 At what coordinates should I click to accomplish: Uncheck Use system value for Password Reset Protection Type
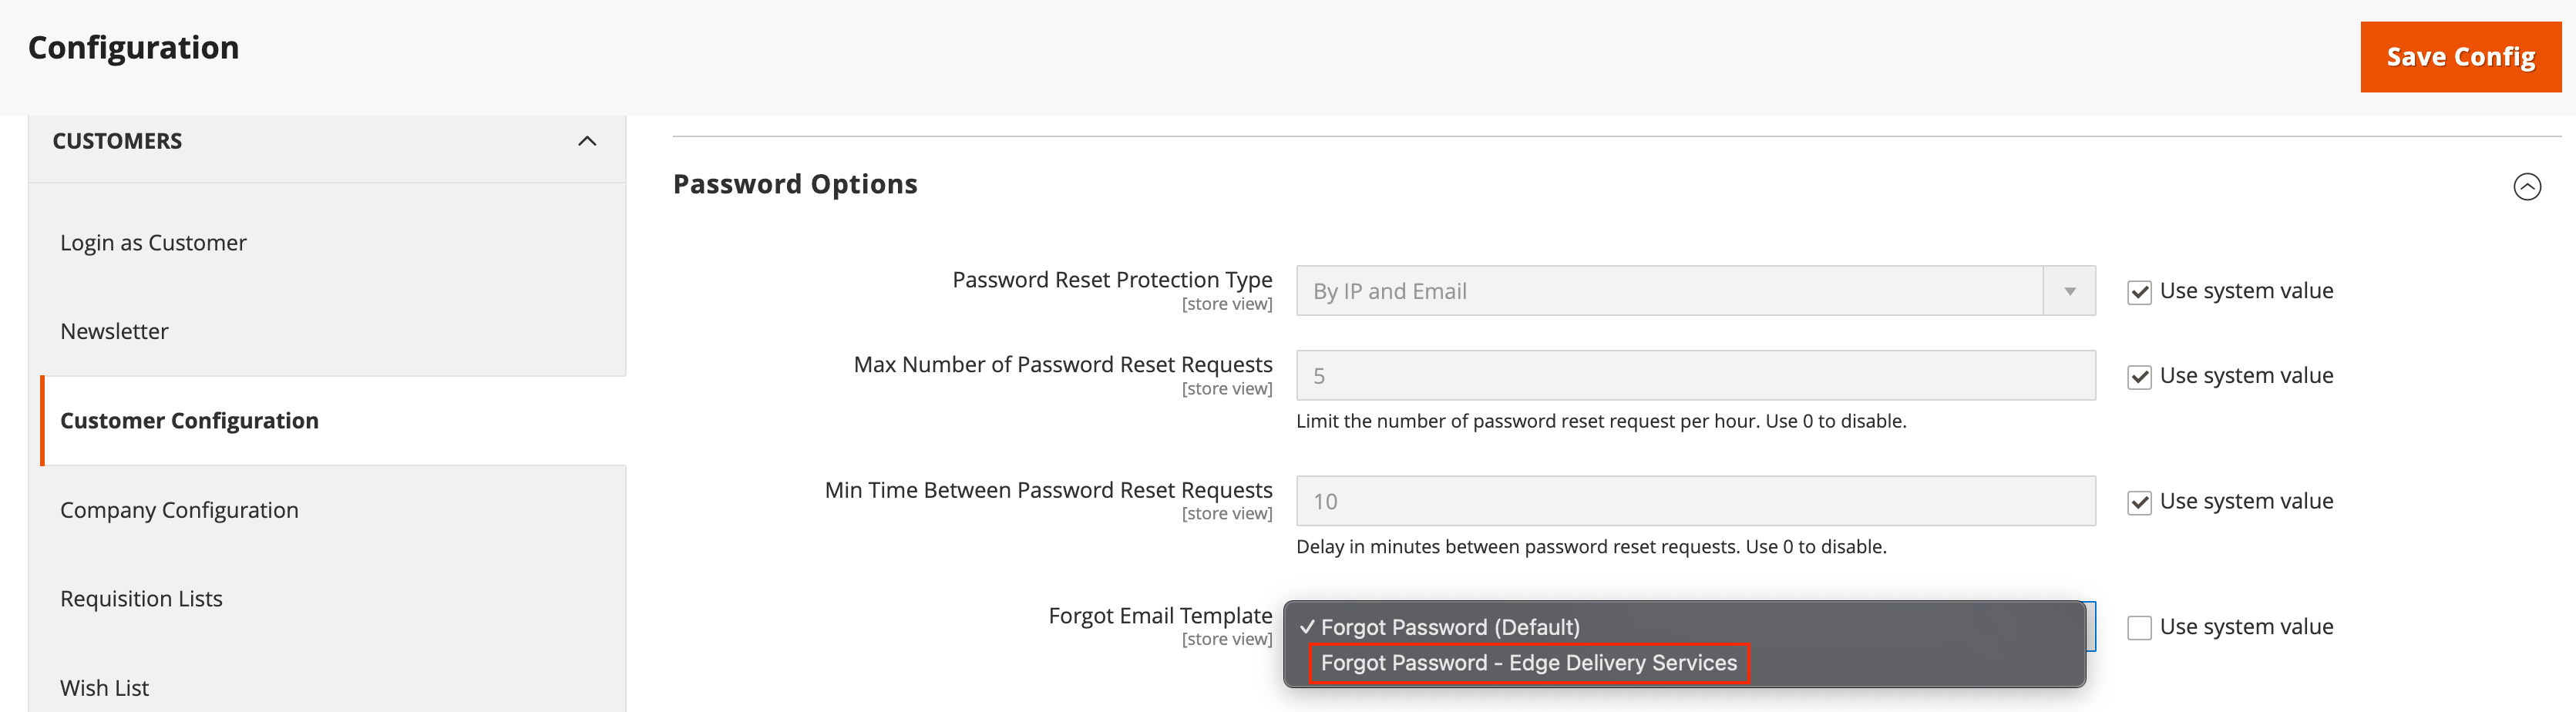click(2140, 292)
